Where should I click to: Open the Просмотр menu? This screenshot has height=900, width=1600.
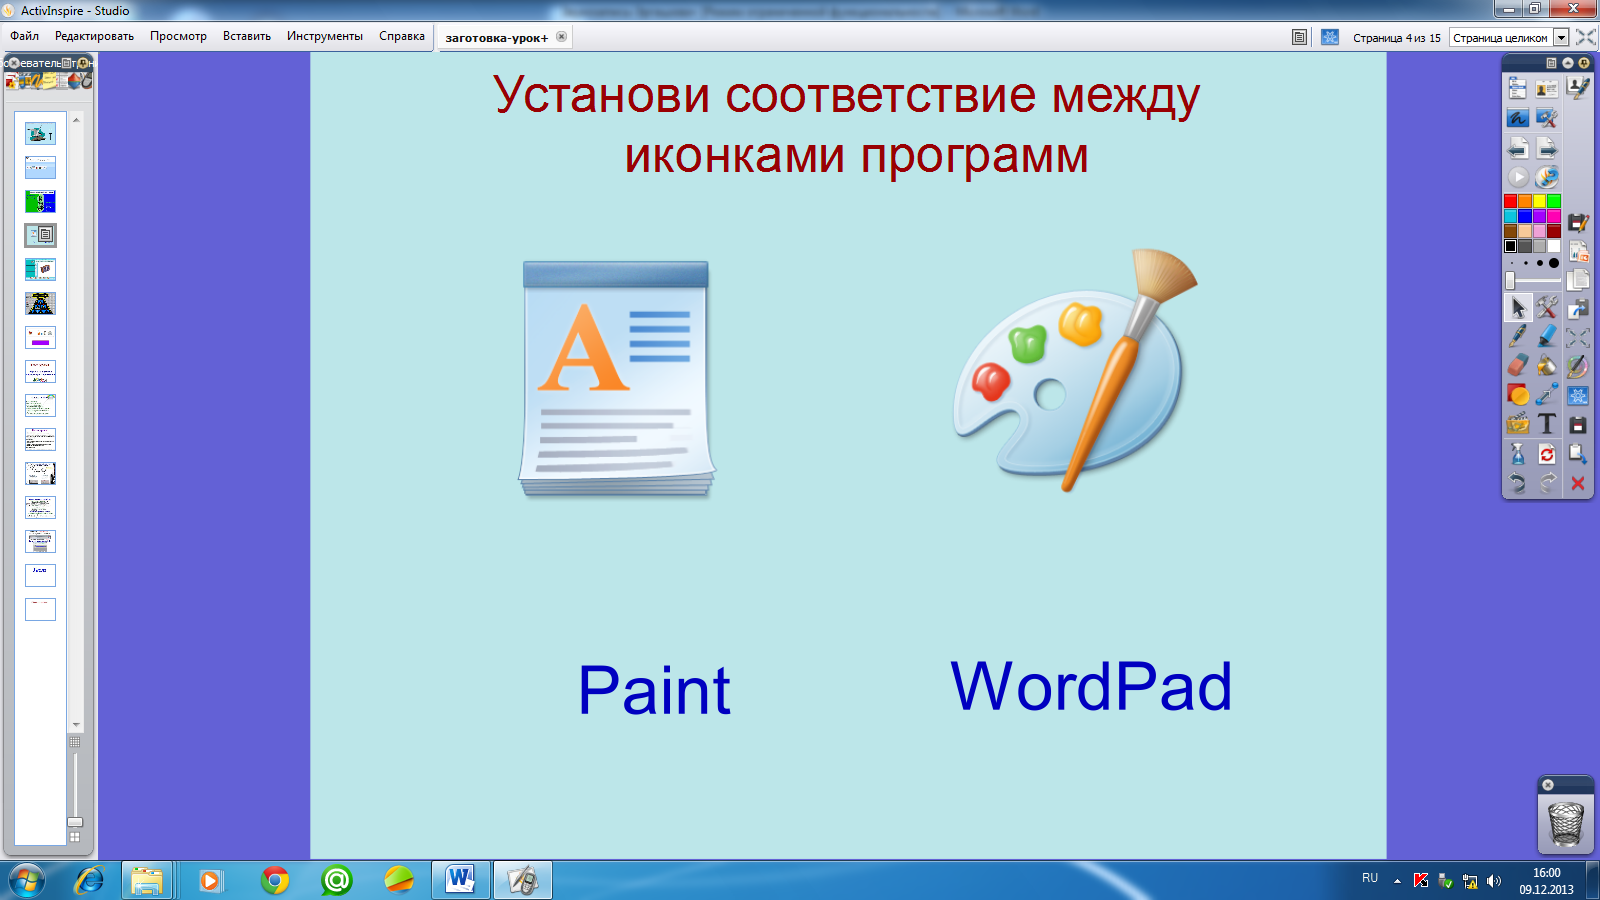click(x=178, y=36)
